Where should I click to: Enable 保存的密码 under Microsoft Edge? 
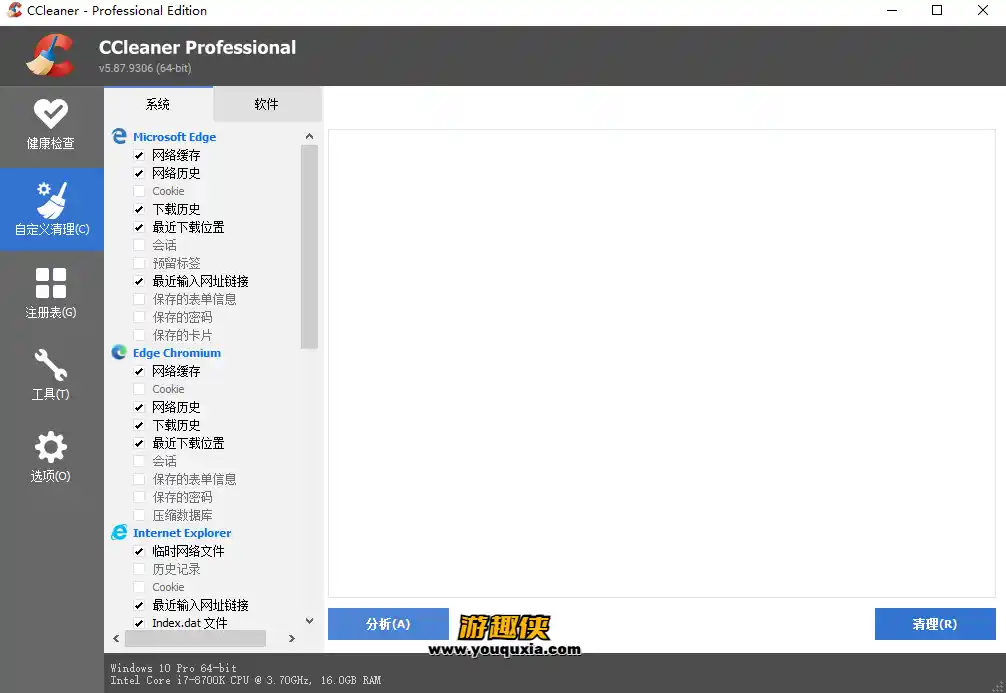click(139, 317)
